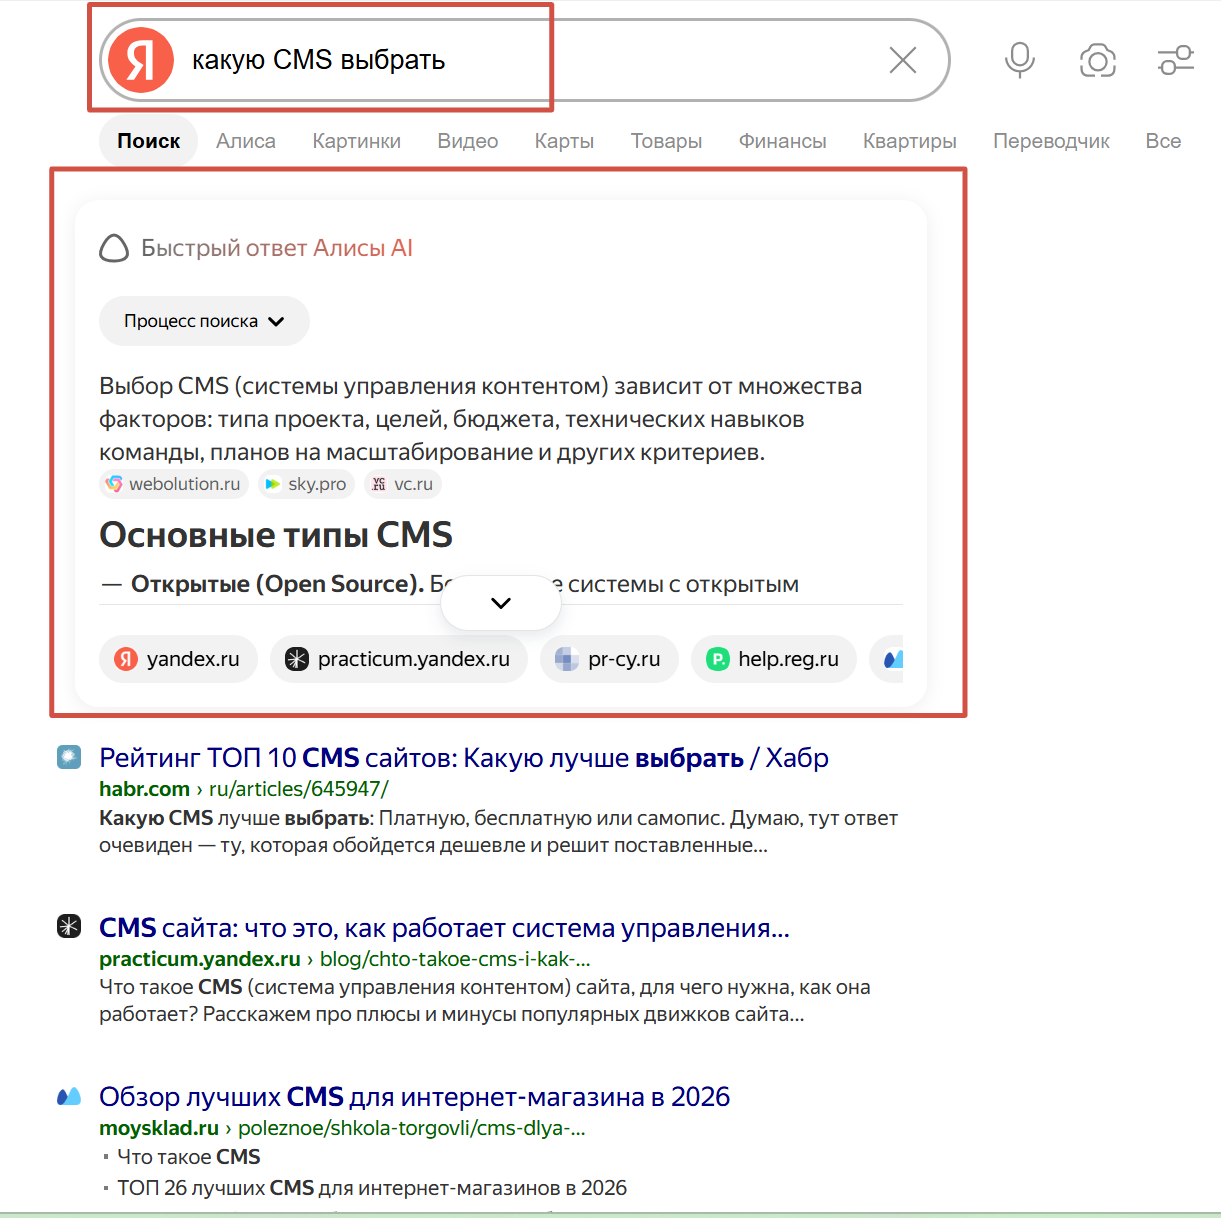
Task: Clear the search query with X
Action: point(903,60)
